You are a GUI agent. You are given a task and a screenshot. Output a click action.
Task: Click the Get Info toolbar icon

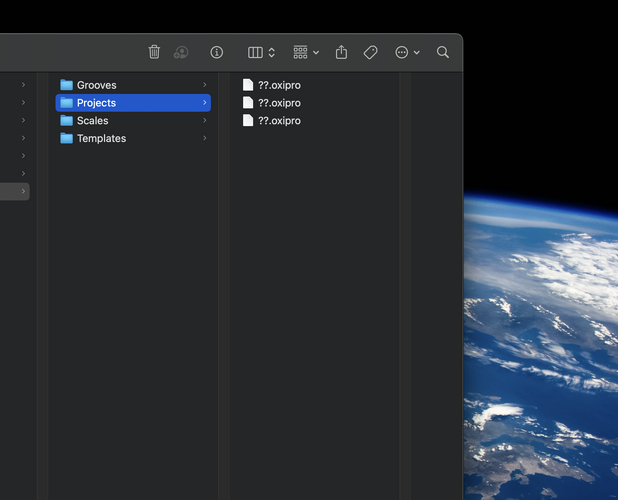pos(217,52)
